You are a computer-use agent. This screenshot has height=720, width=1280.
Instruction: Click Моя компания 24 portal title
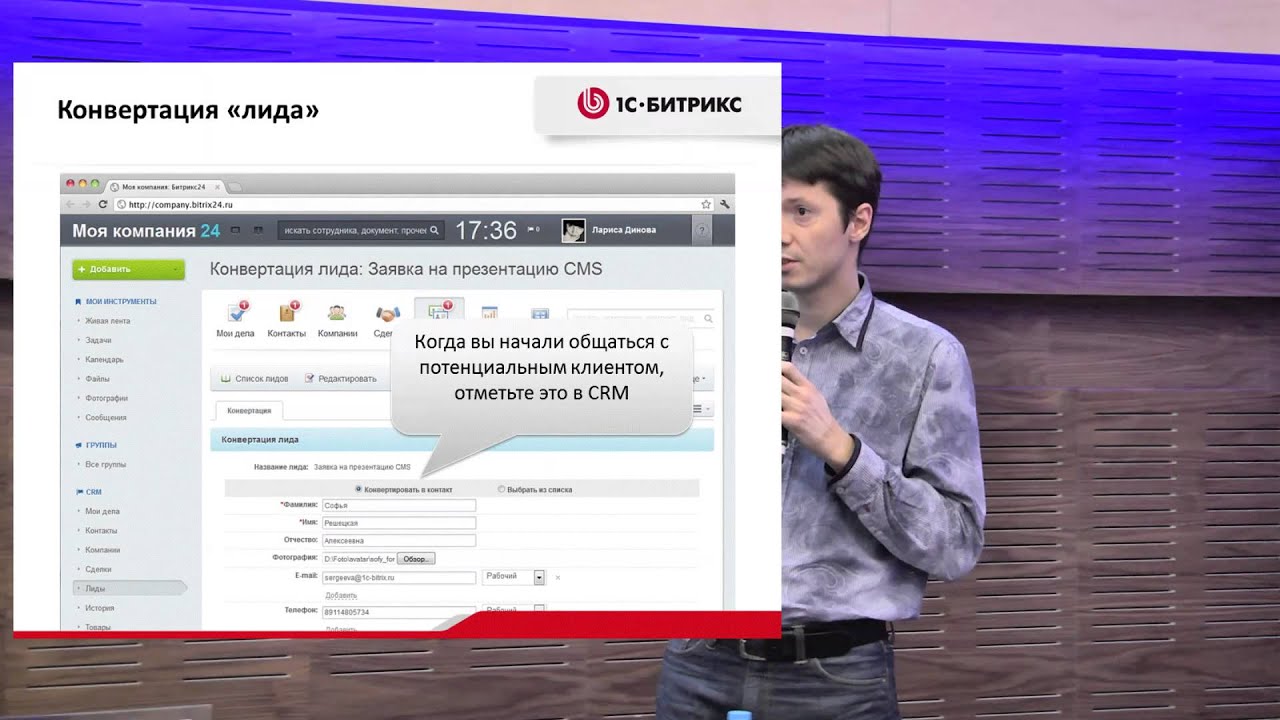click(x=146, y=231)
